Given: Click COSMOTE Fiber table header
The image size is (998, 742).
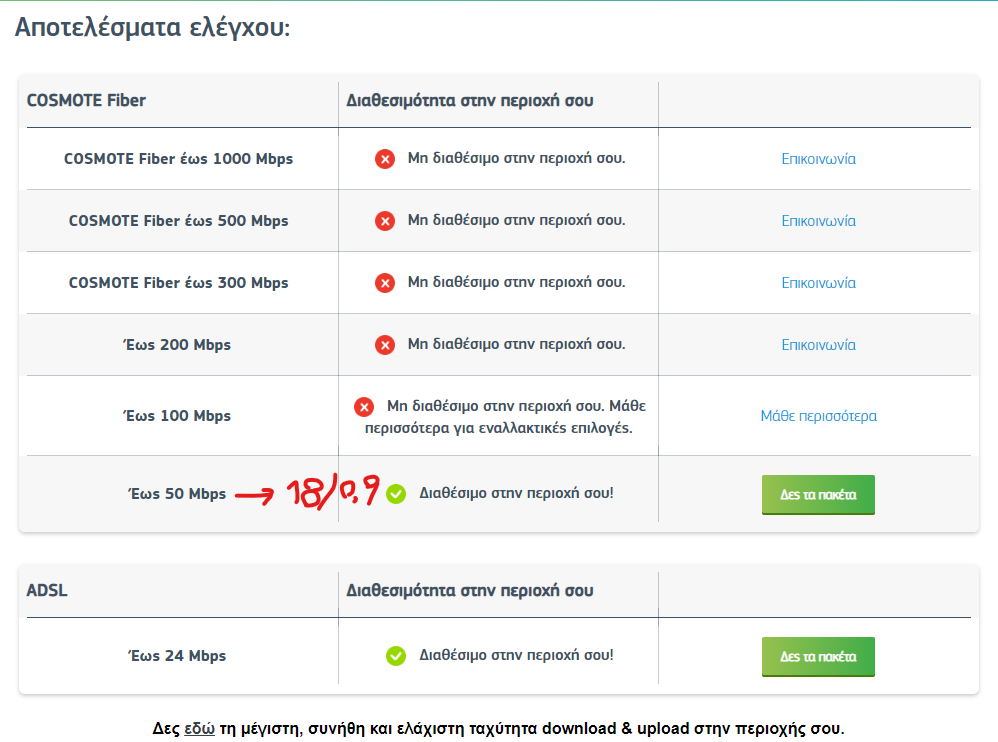Looking at the screenshot, I should tap(87, 101).
